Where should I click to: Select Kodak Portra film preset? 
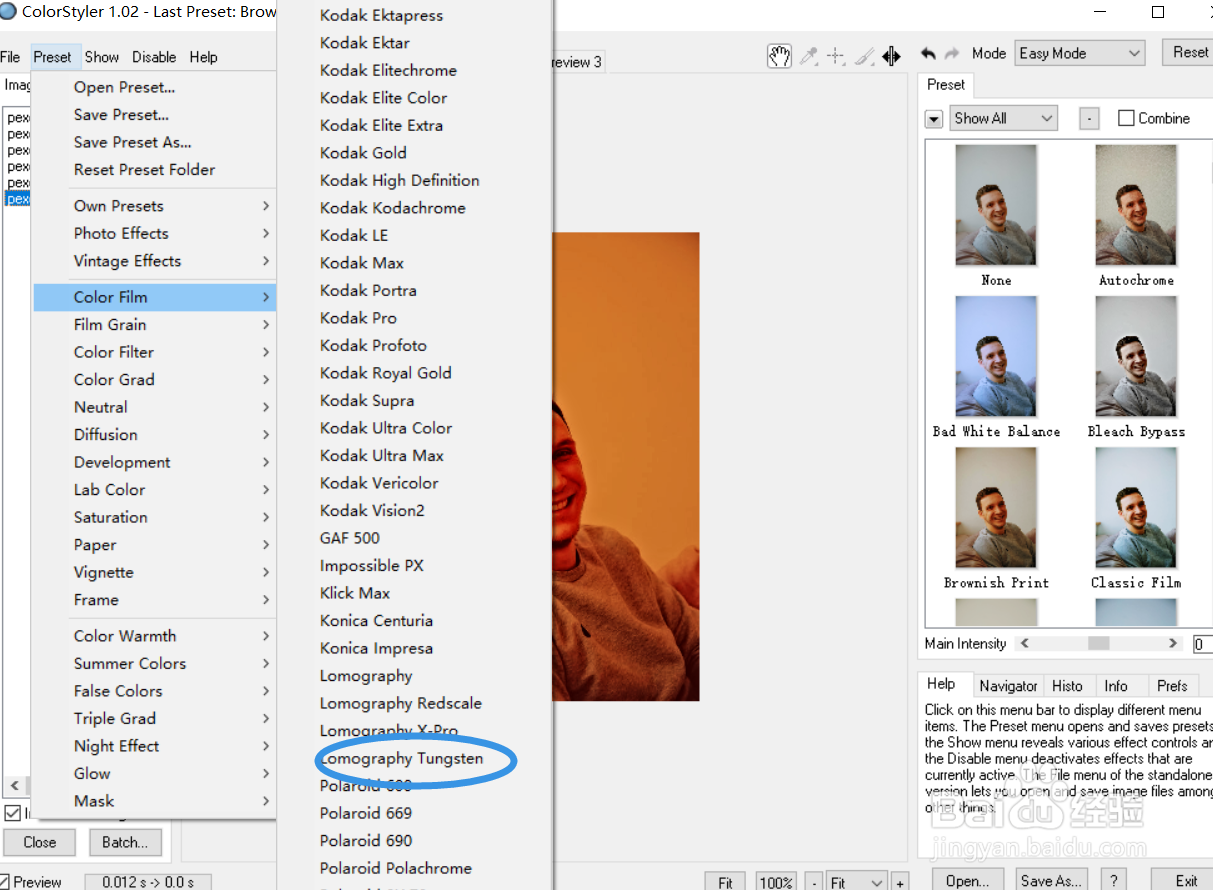415,290
